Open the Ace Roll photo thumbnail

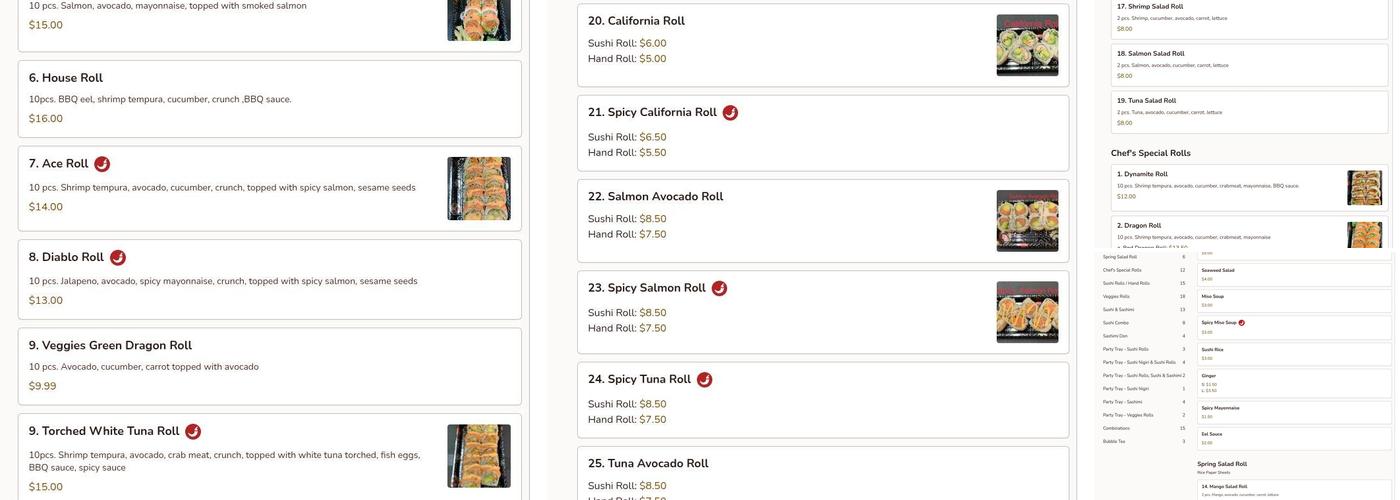click(x=479, y=188)
